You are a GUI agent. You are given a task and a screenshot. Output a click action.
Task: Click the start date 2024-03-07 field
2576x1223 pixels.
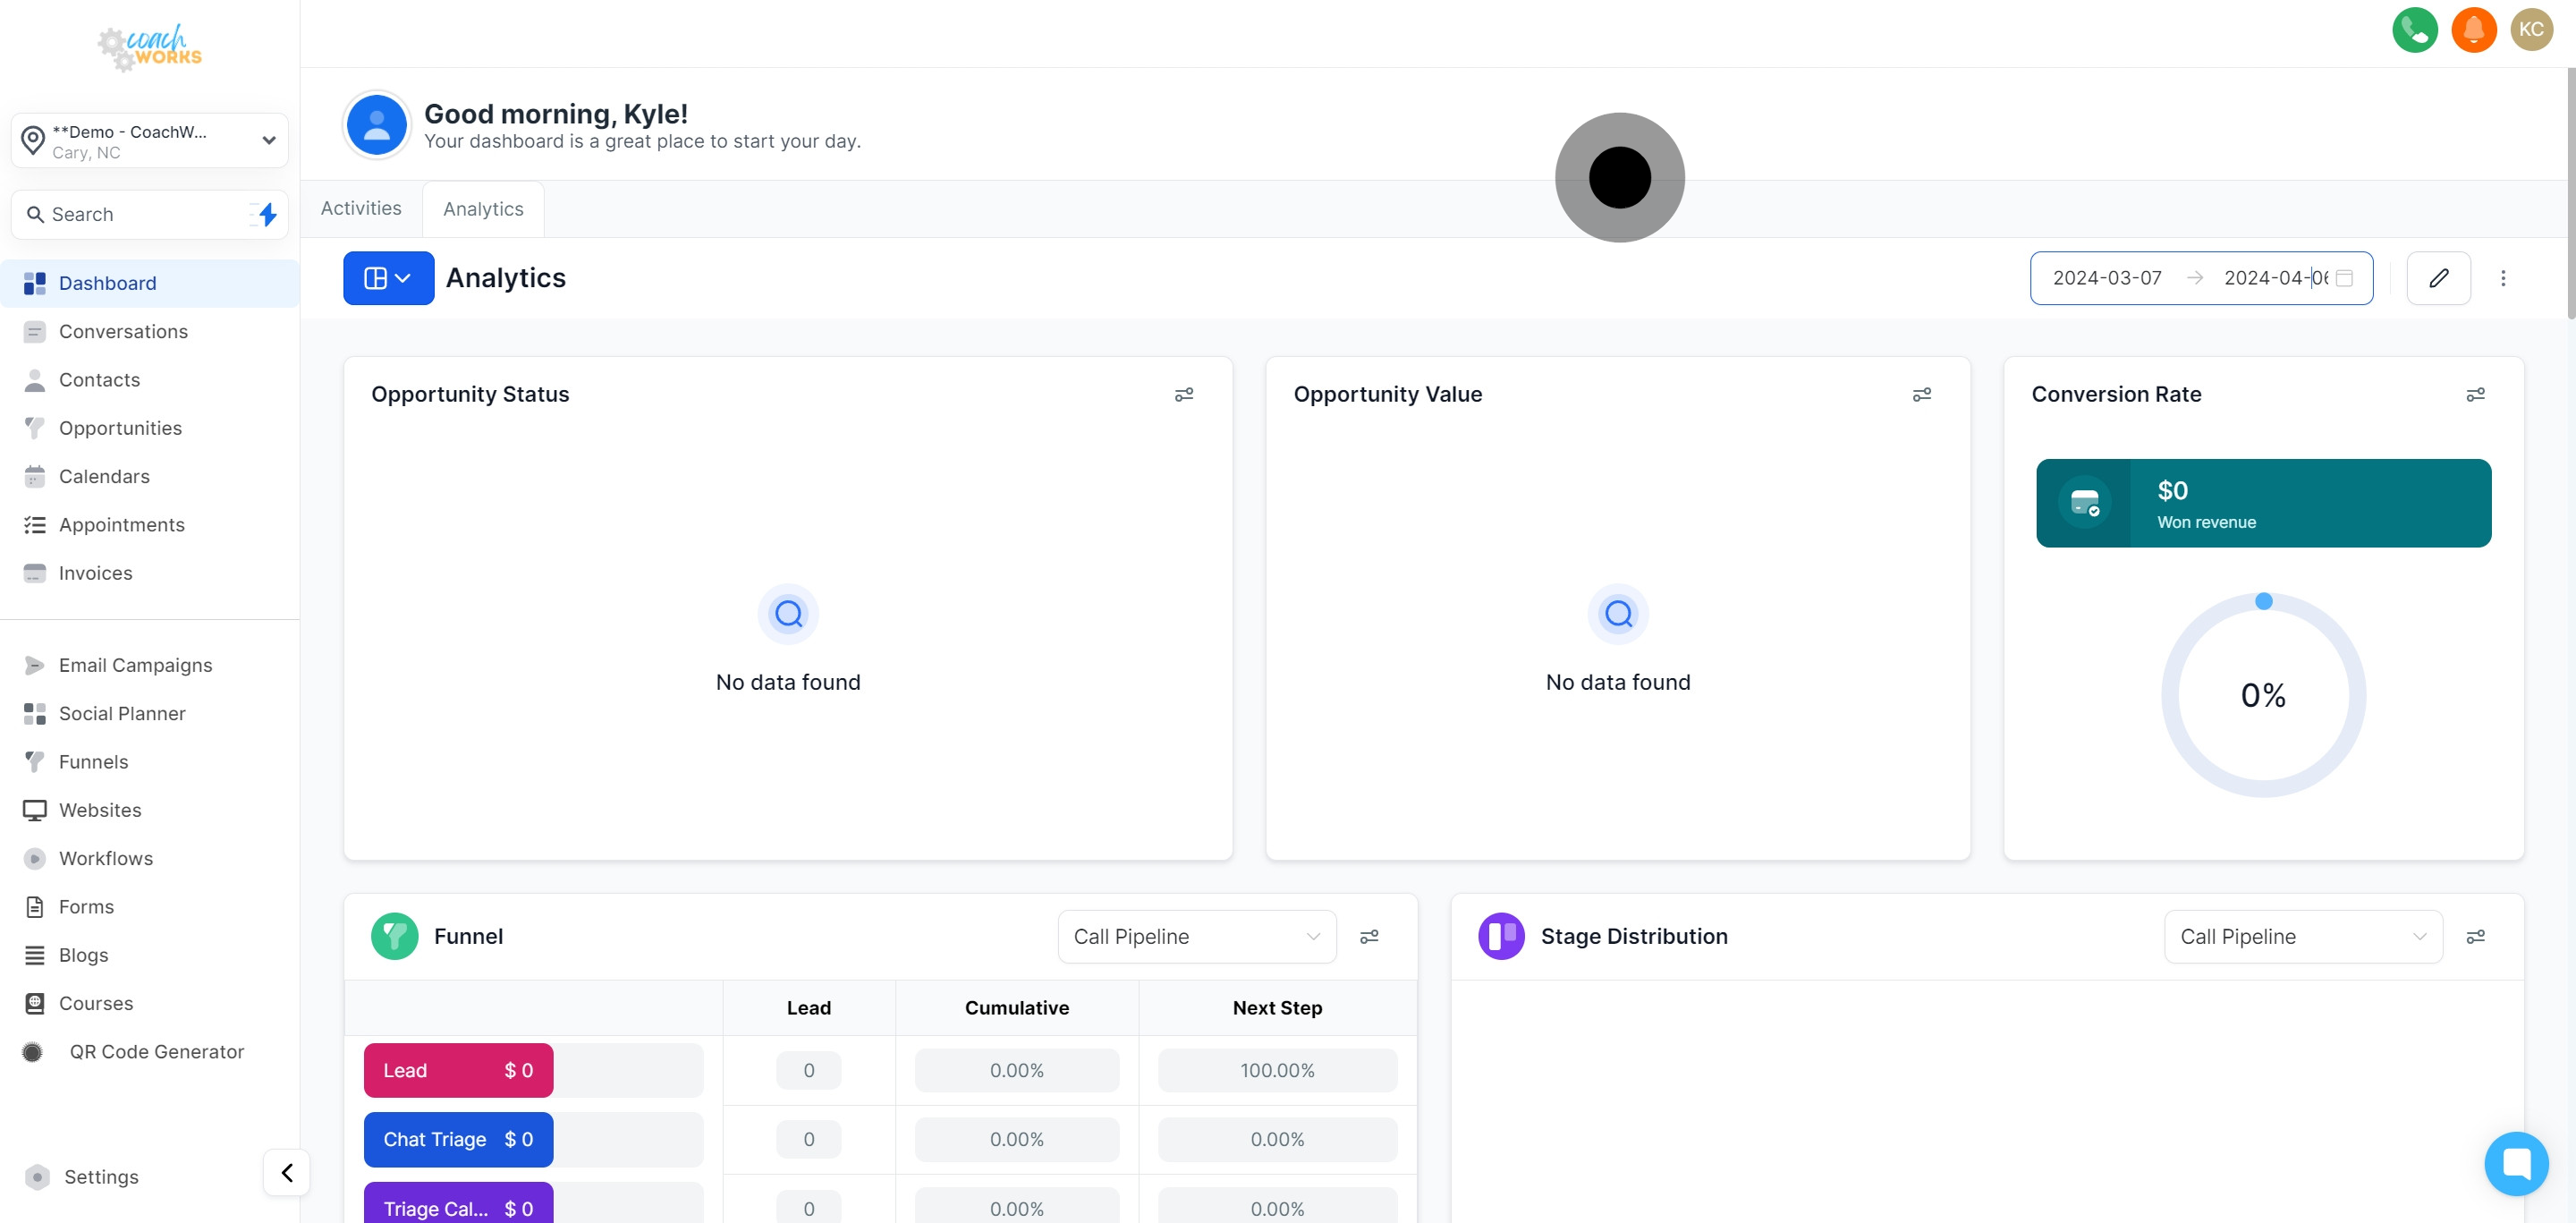coord(2107,278)
